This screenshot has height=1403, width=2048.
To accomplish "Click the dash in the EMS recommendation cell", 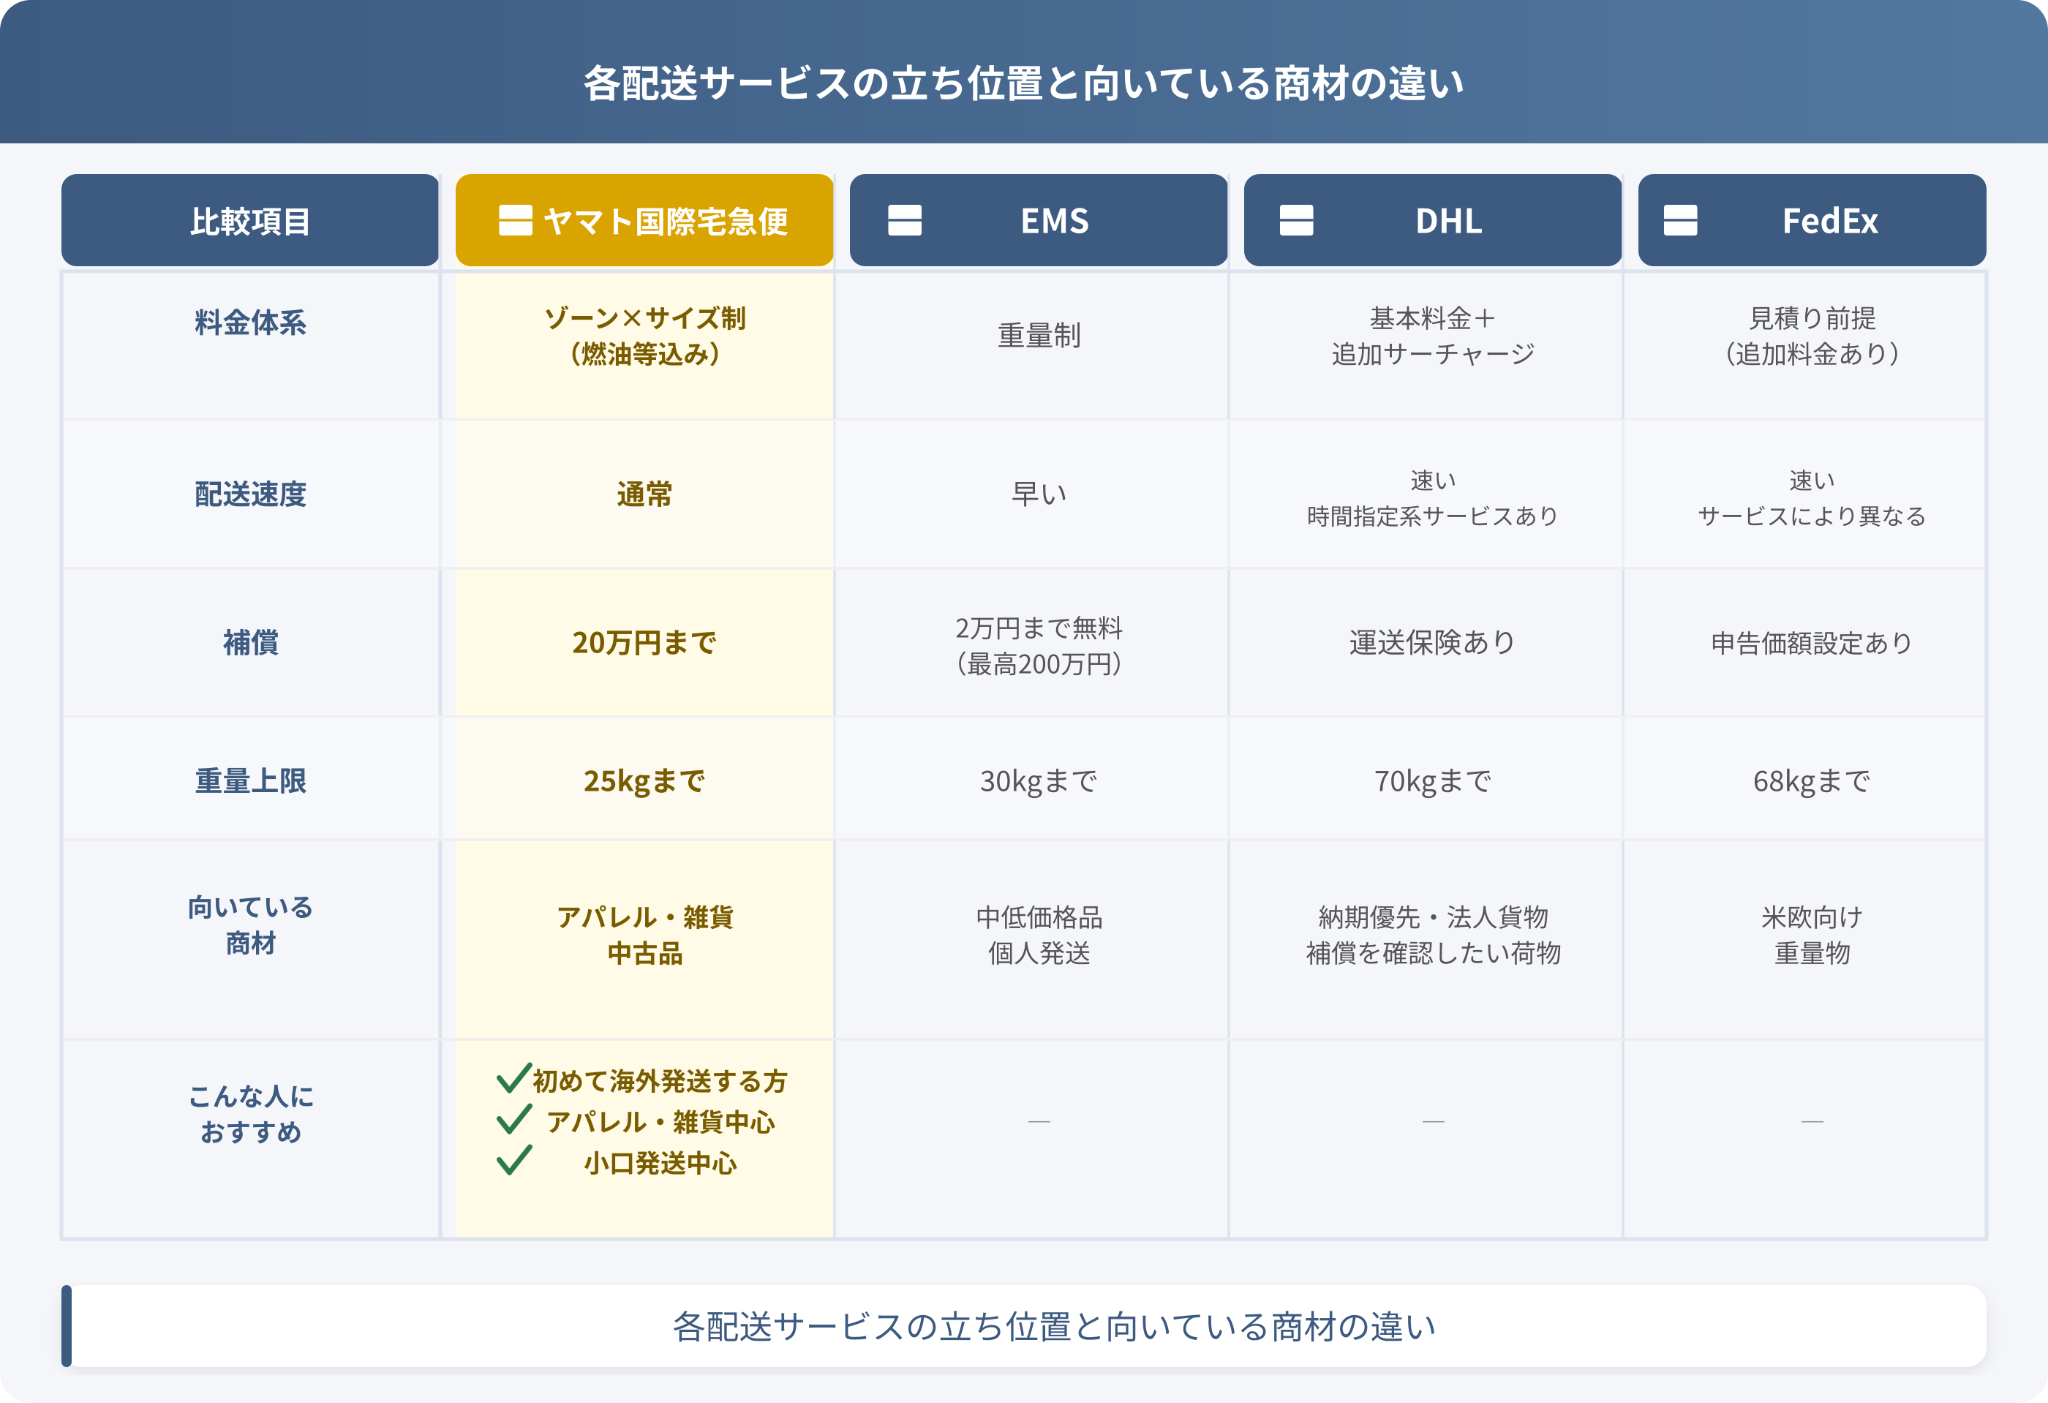I will point(1039,1122).
